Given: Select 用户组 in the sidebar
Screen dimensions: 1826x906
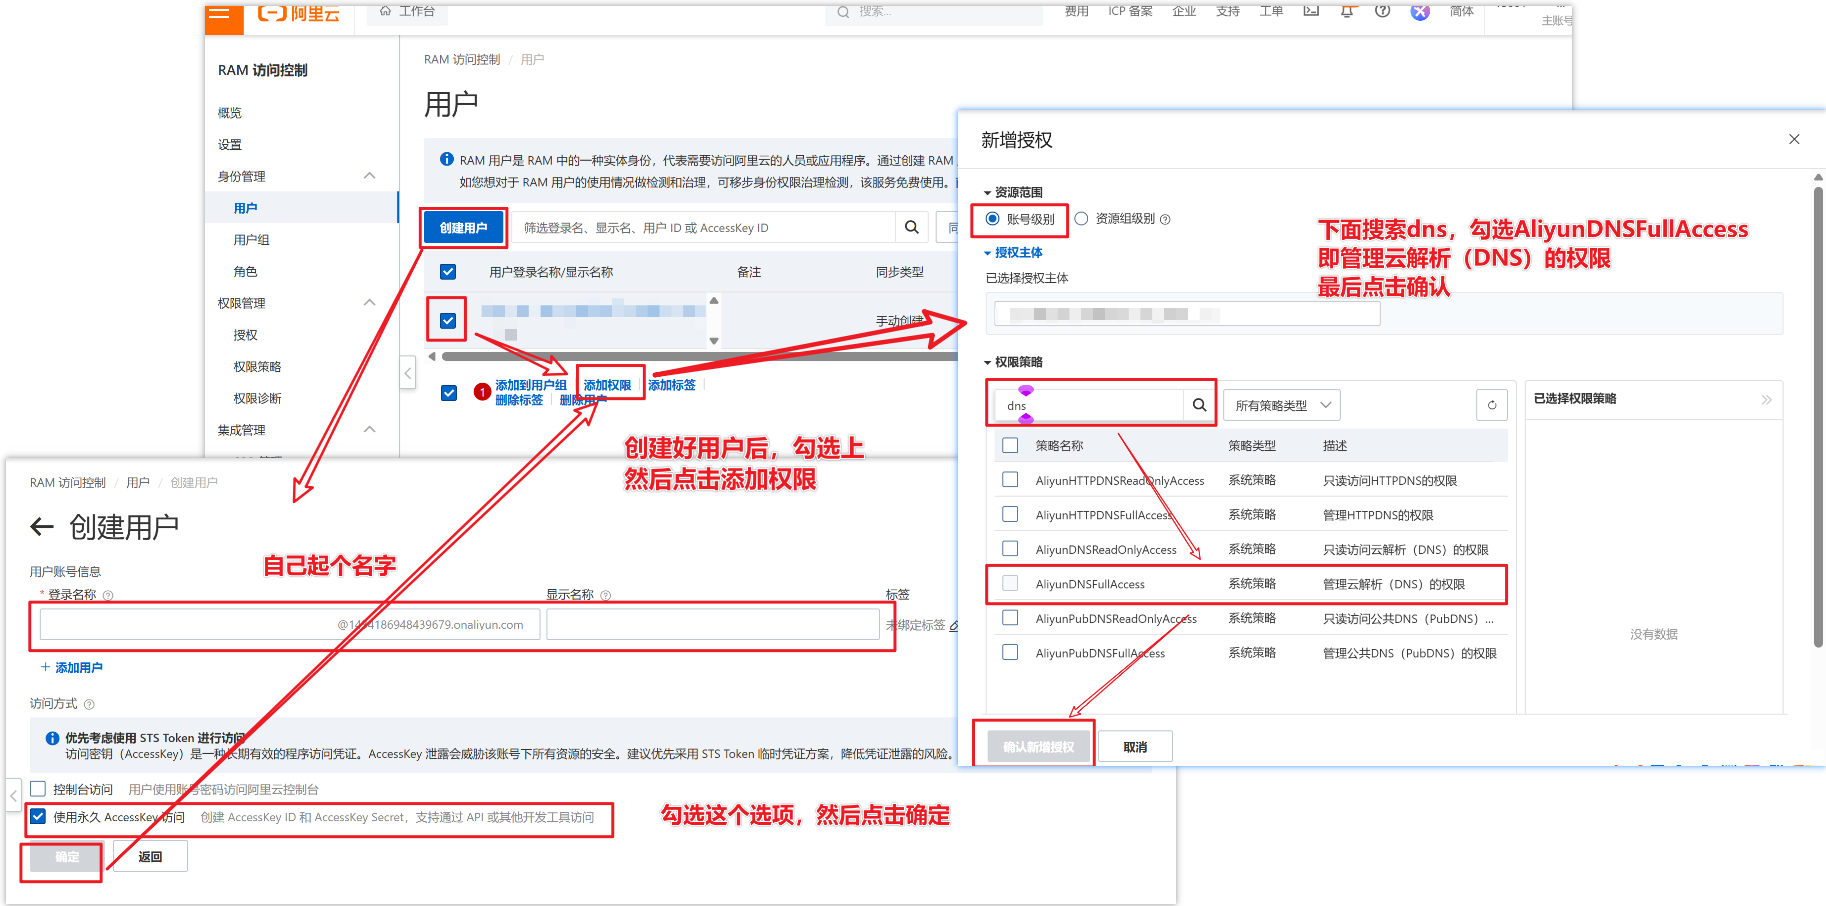Looking at the screenshot, I should click(251, 240).
